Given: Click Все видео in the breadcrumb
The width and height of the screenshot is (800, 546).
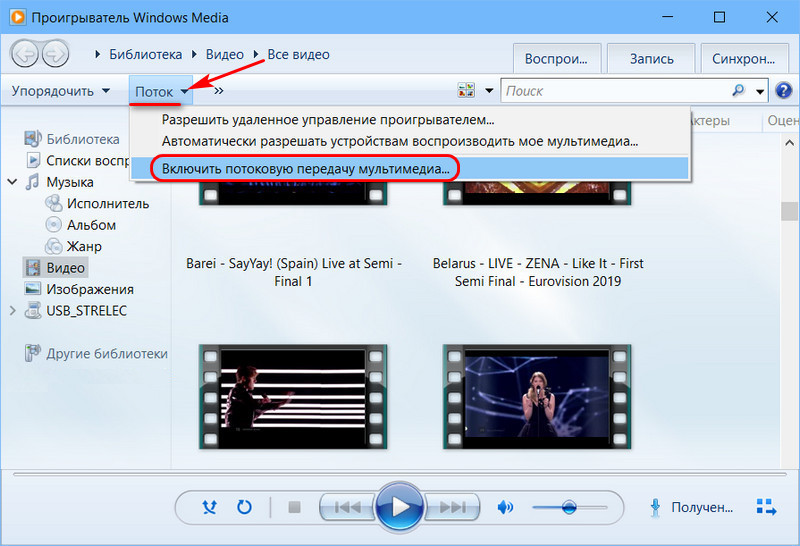Looking at the screenshot, I should pyautogui.click(x=298, y=55).
